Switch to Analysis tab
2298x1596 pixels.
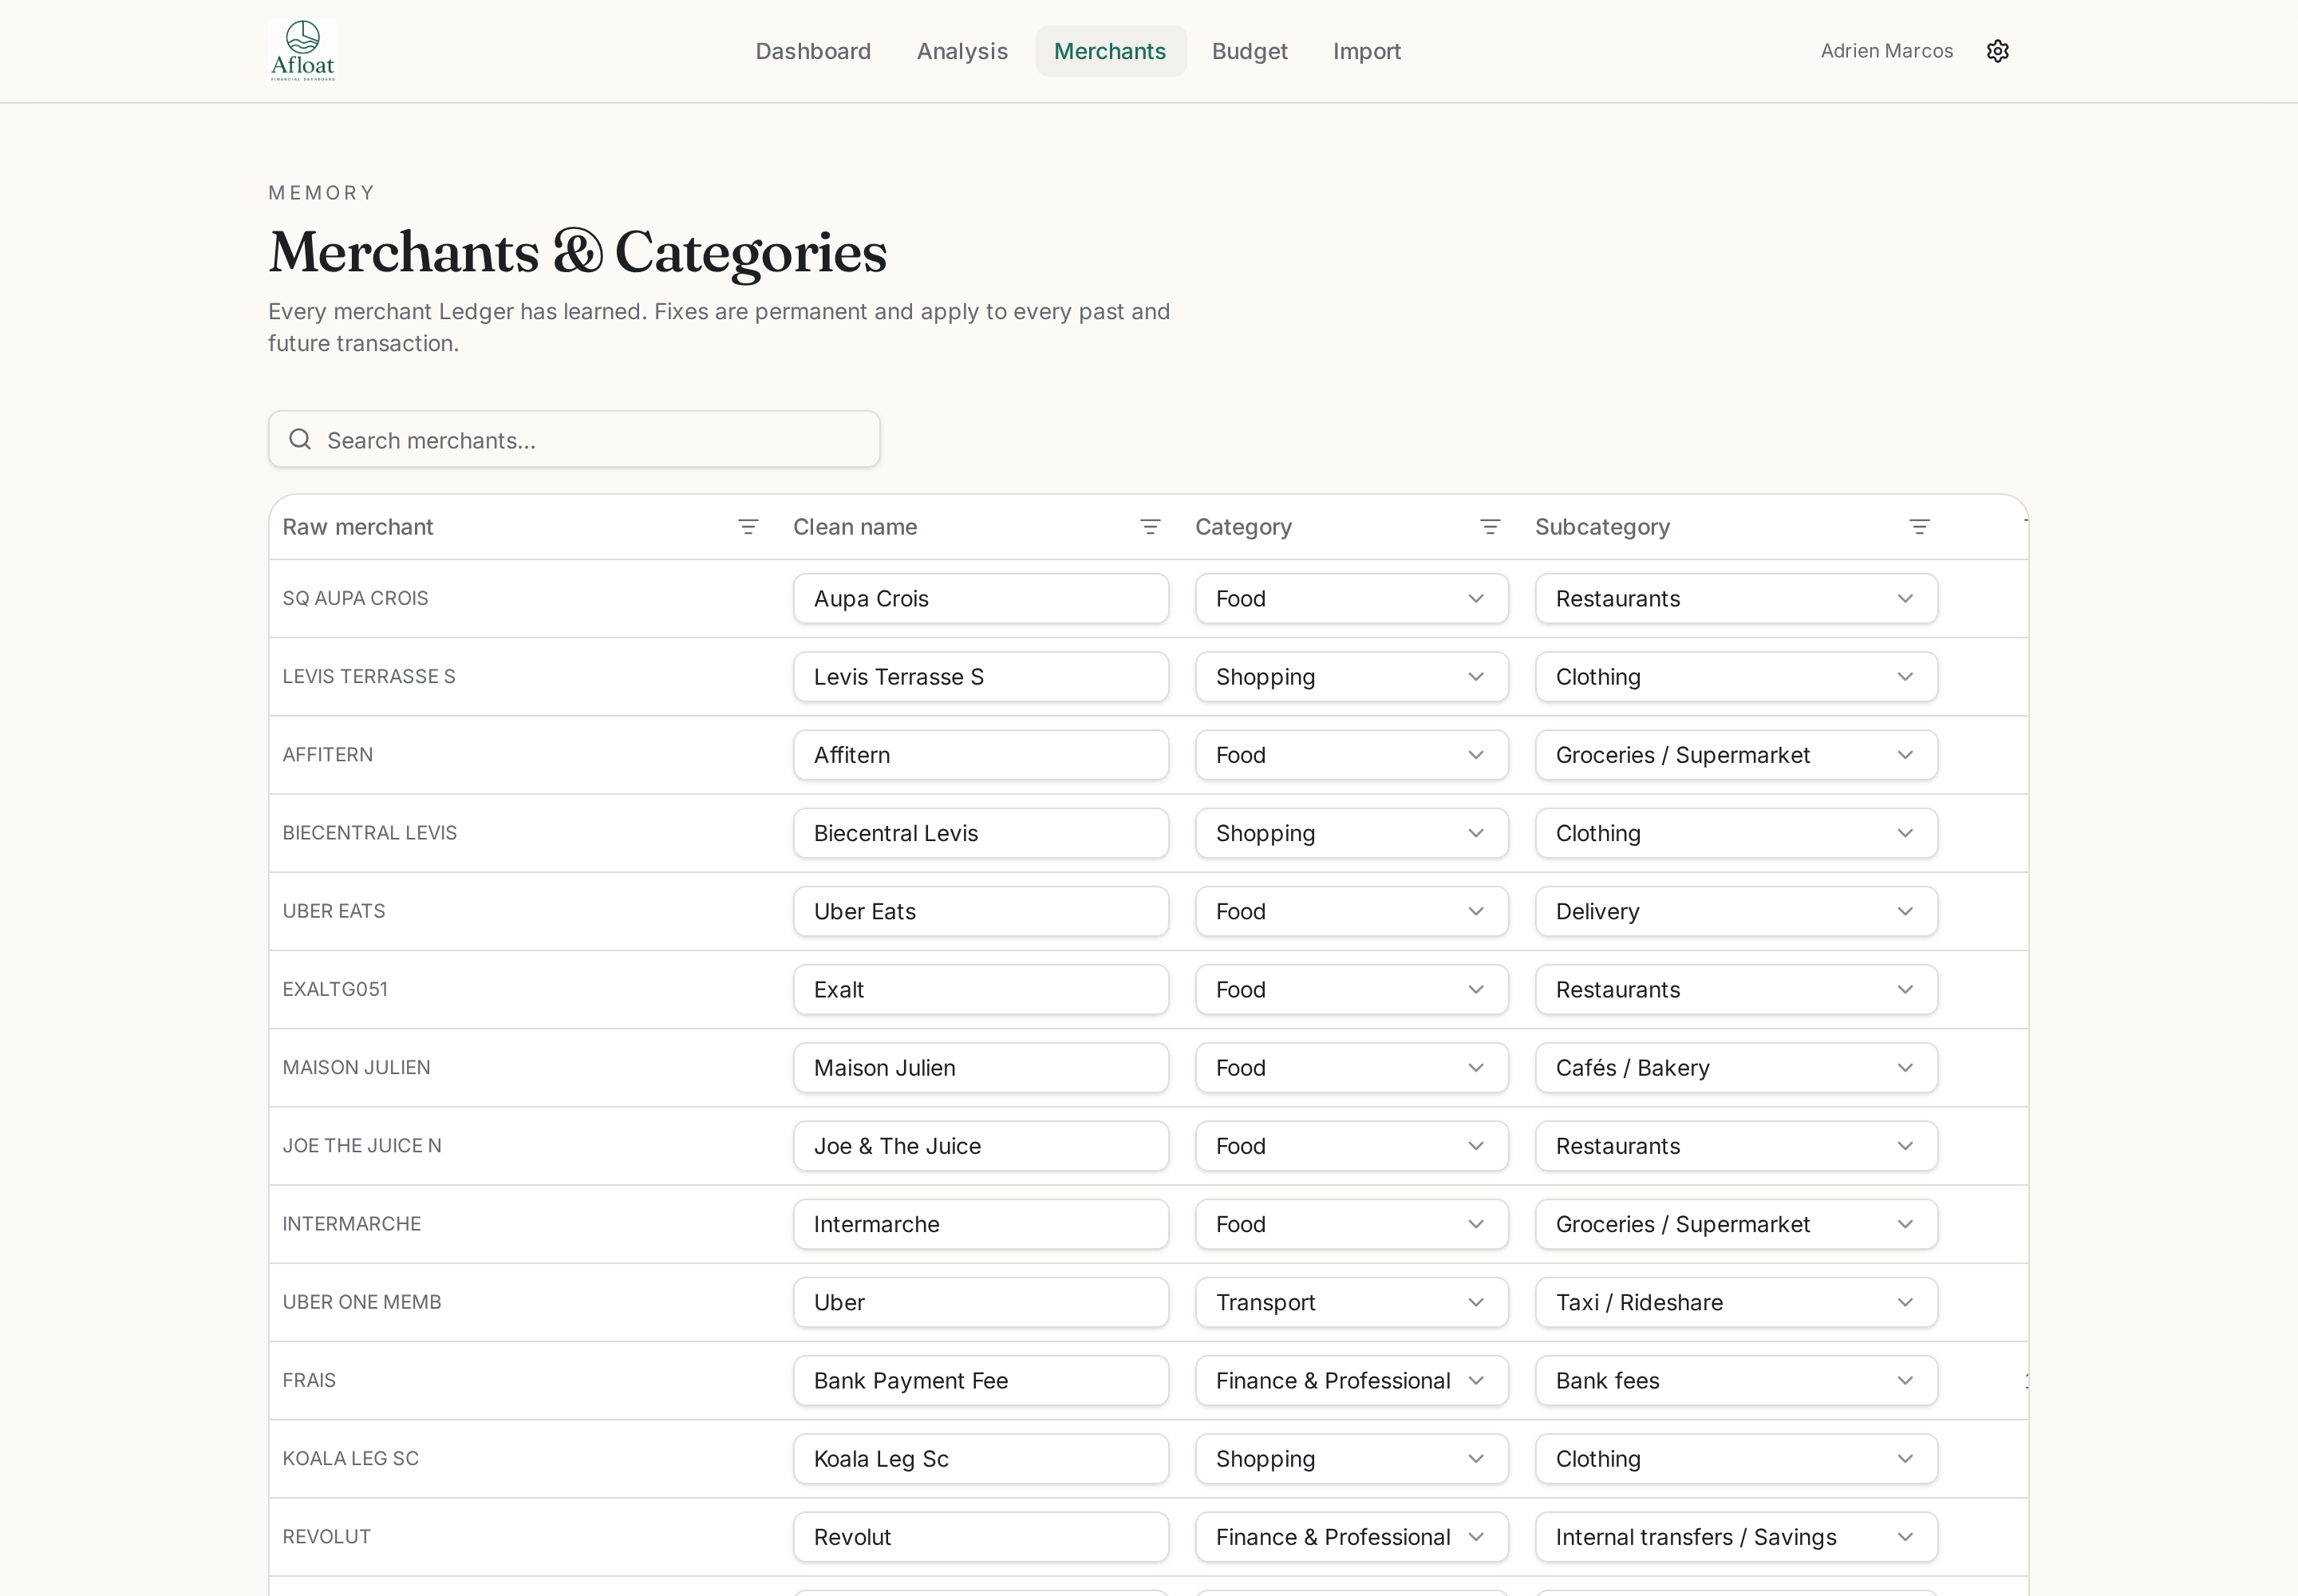[x=962, y=51]
